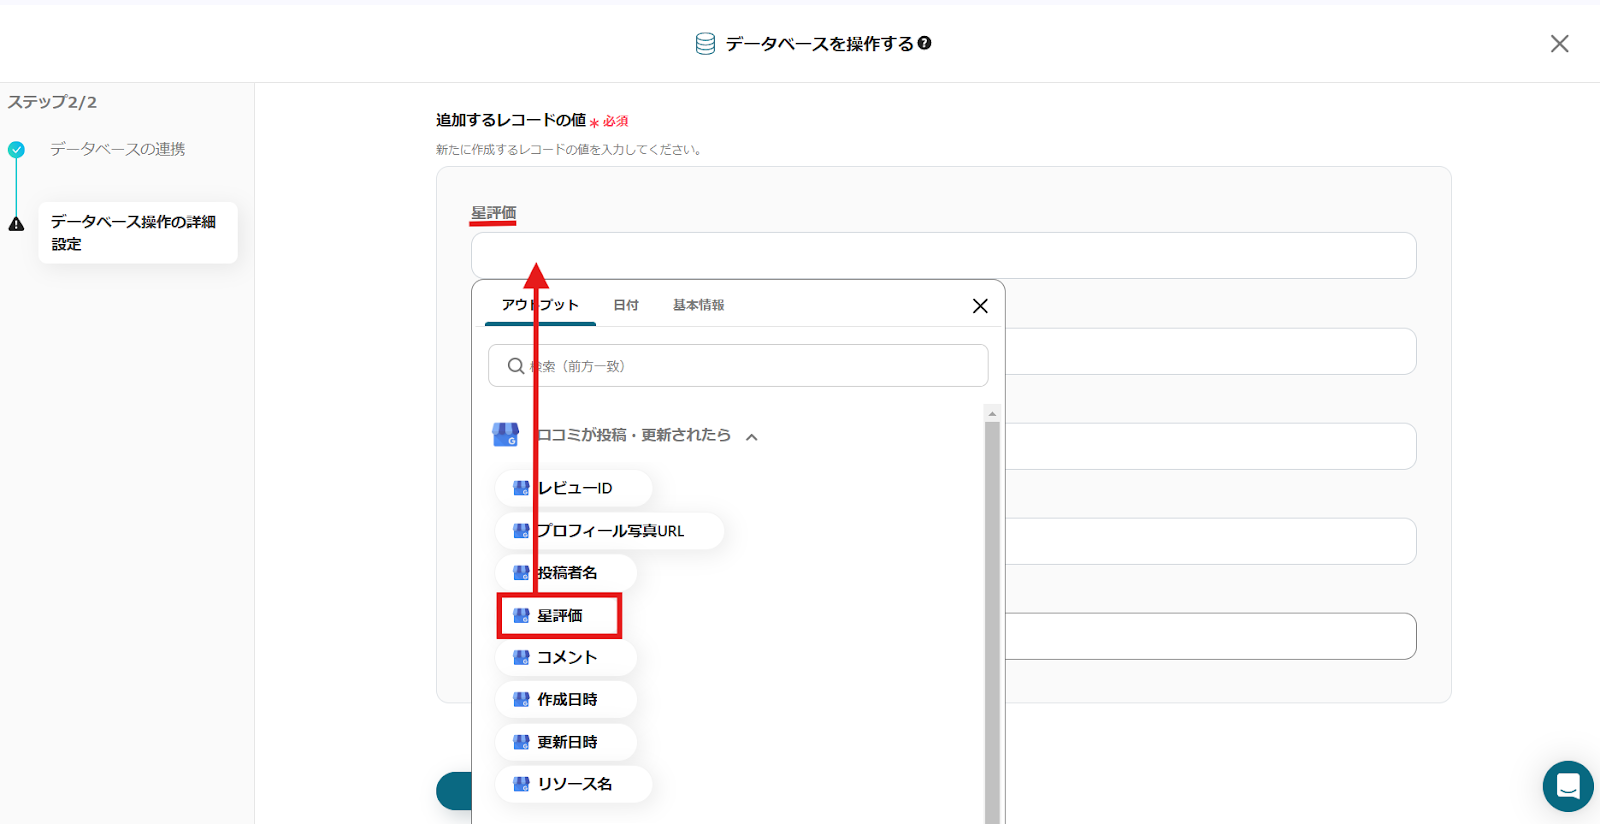
Task: Click the database icon in the header
Action: (x=705, y=44)
